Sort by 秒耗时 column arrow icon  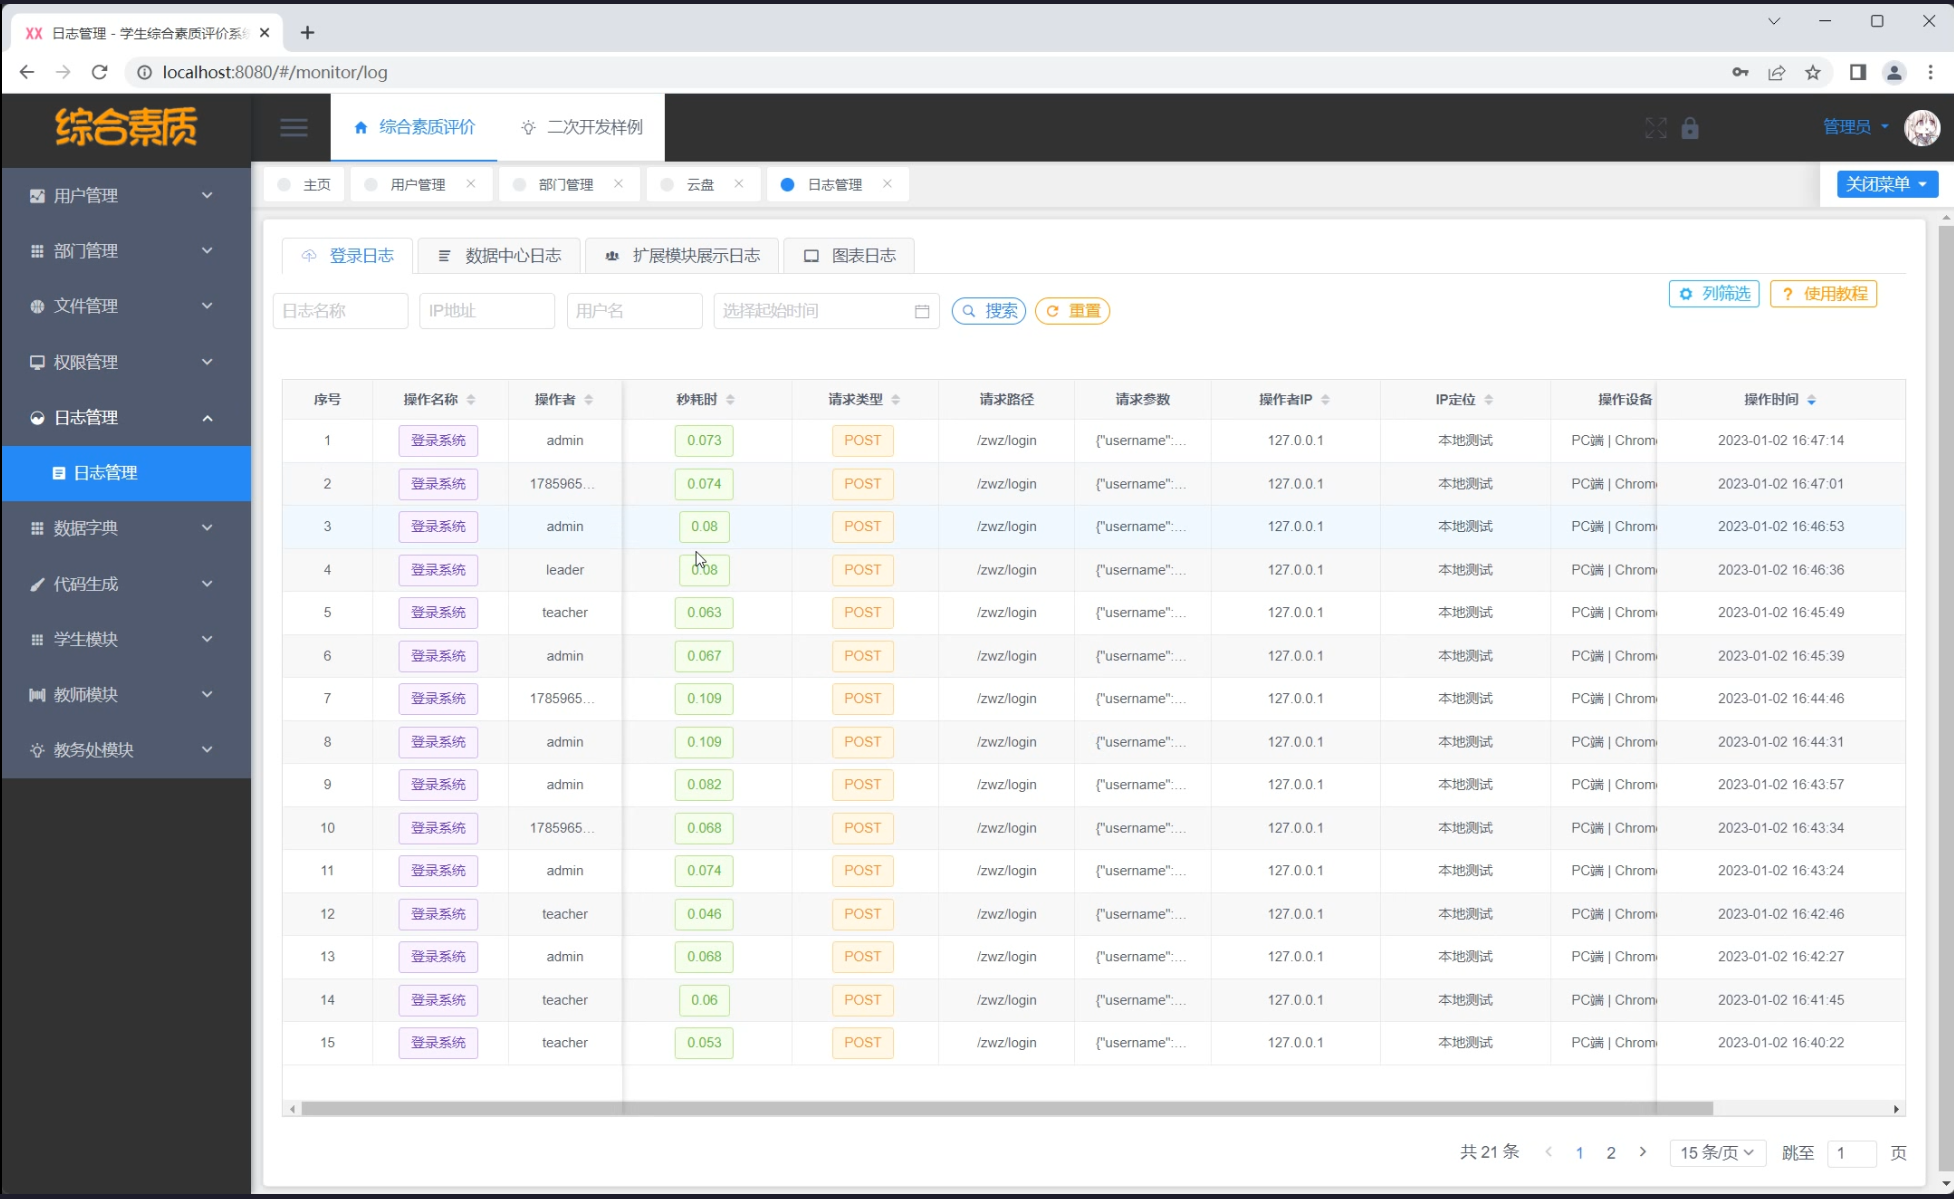point(730,400)
